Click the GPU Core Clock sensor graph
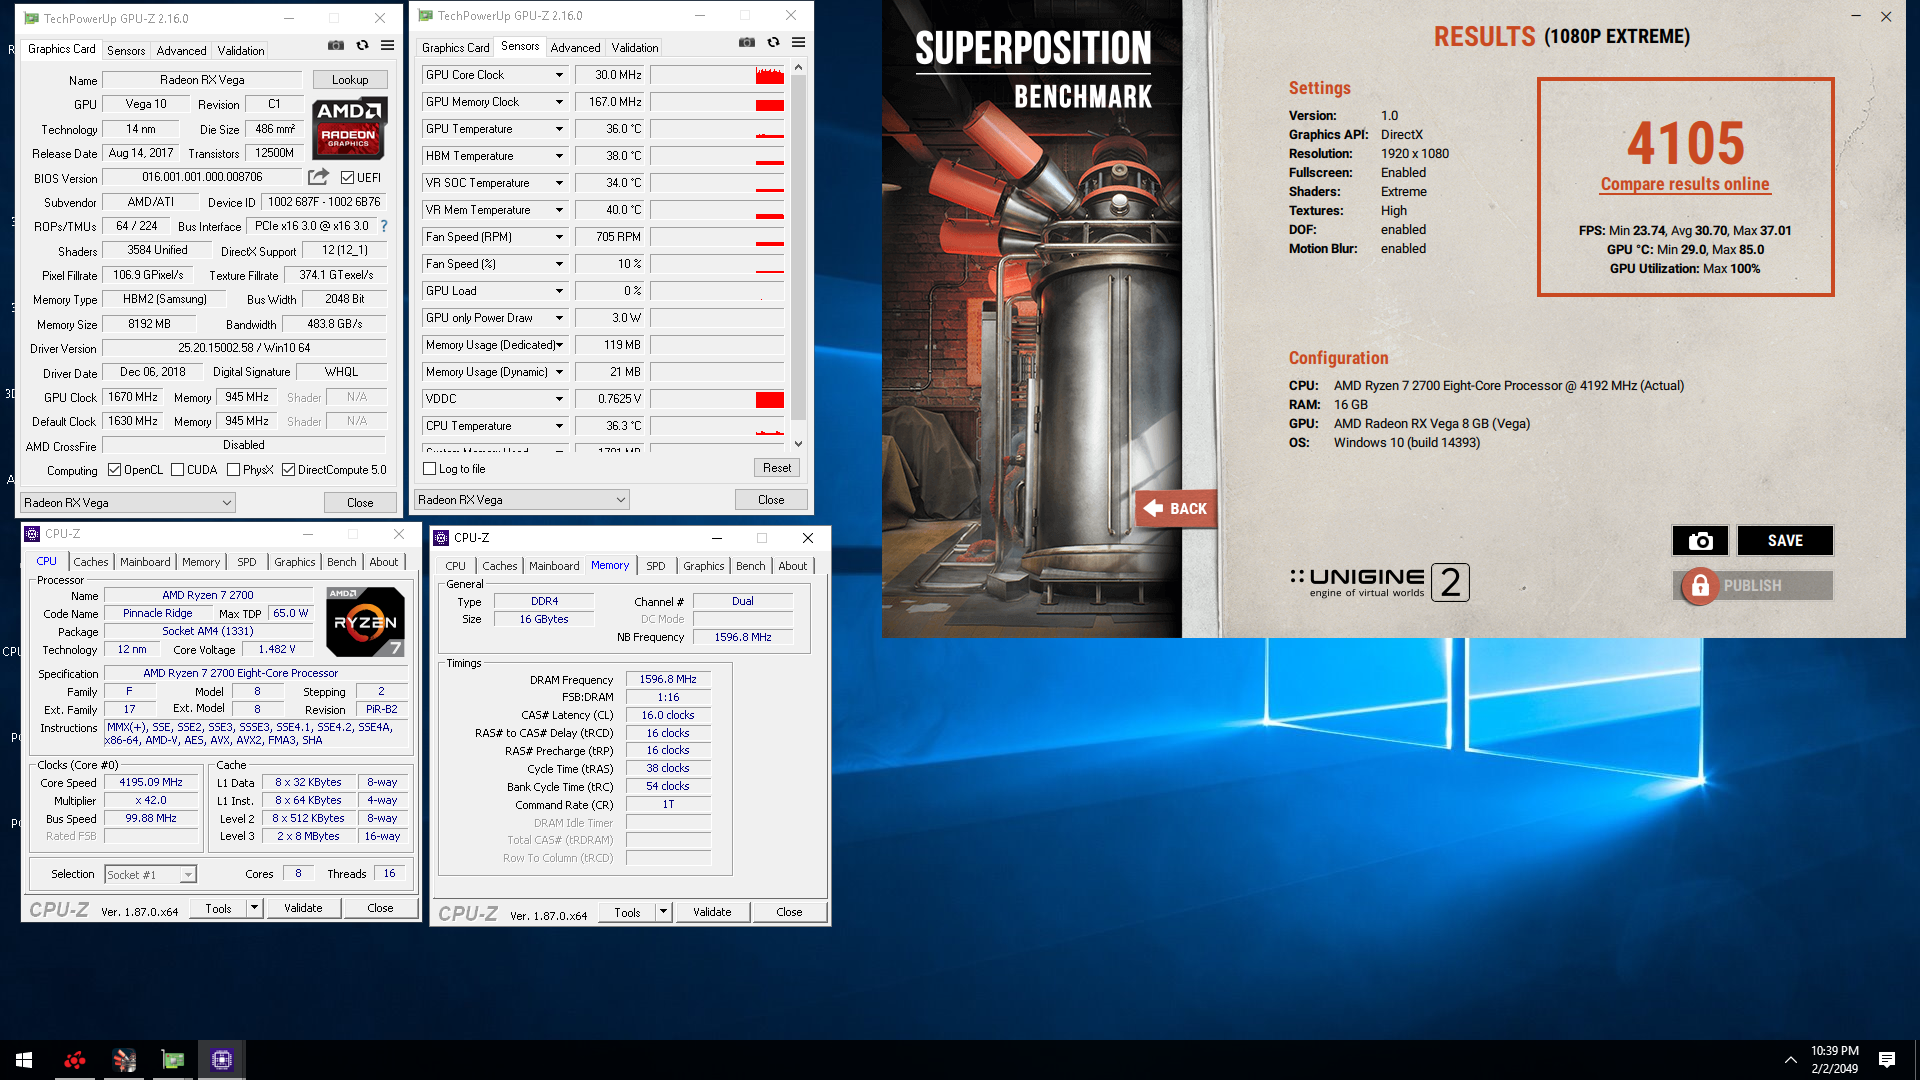Screen dimensions: 1920x1080 (x=717, y=75)
